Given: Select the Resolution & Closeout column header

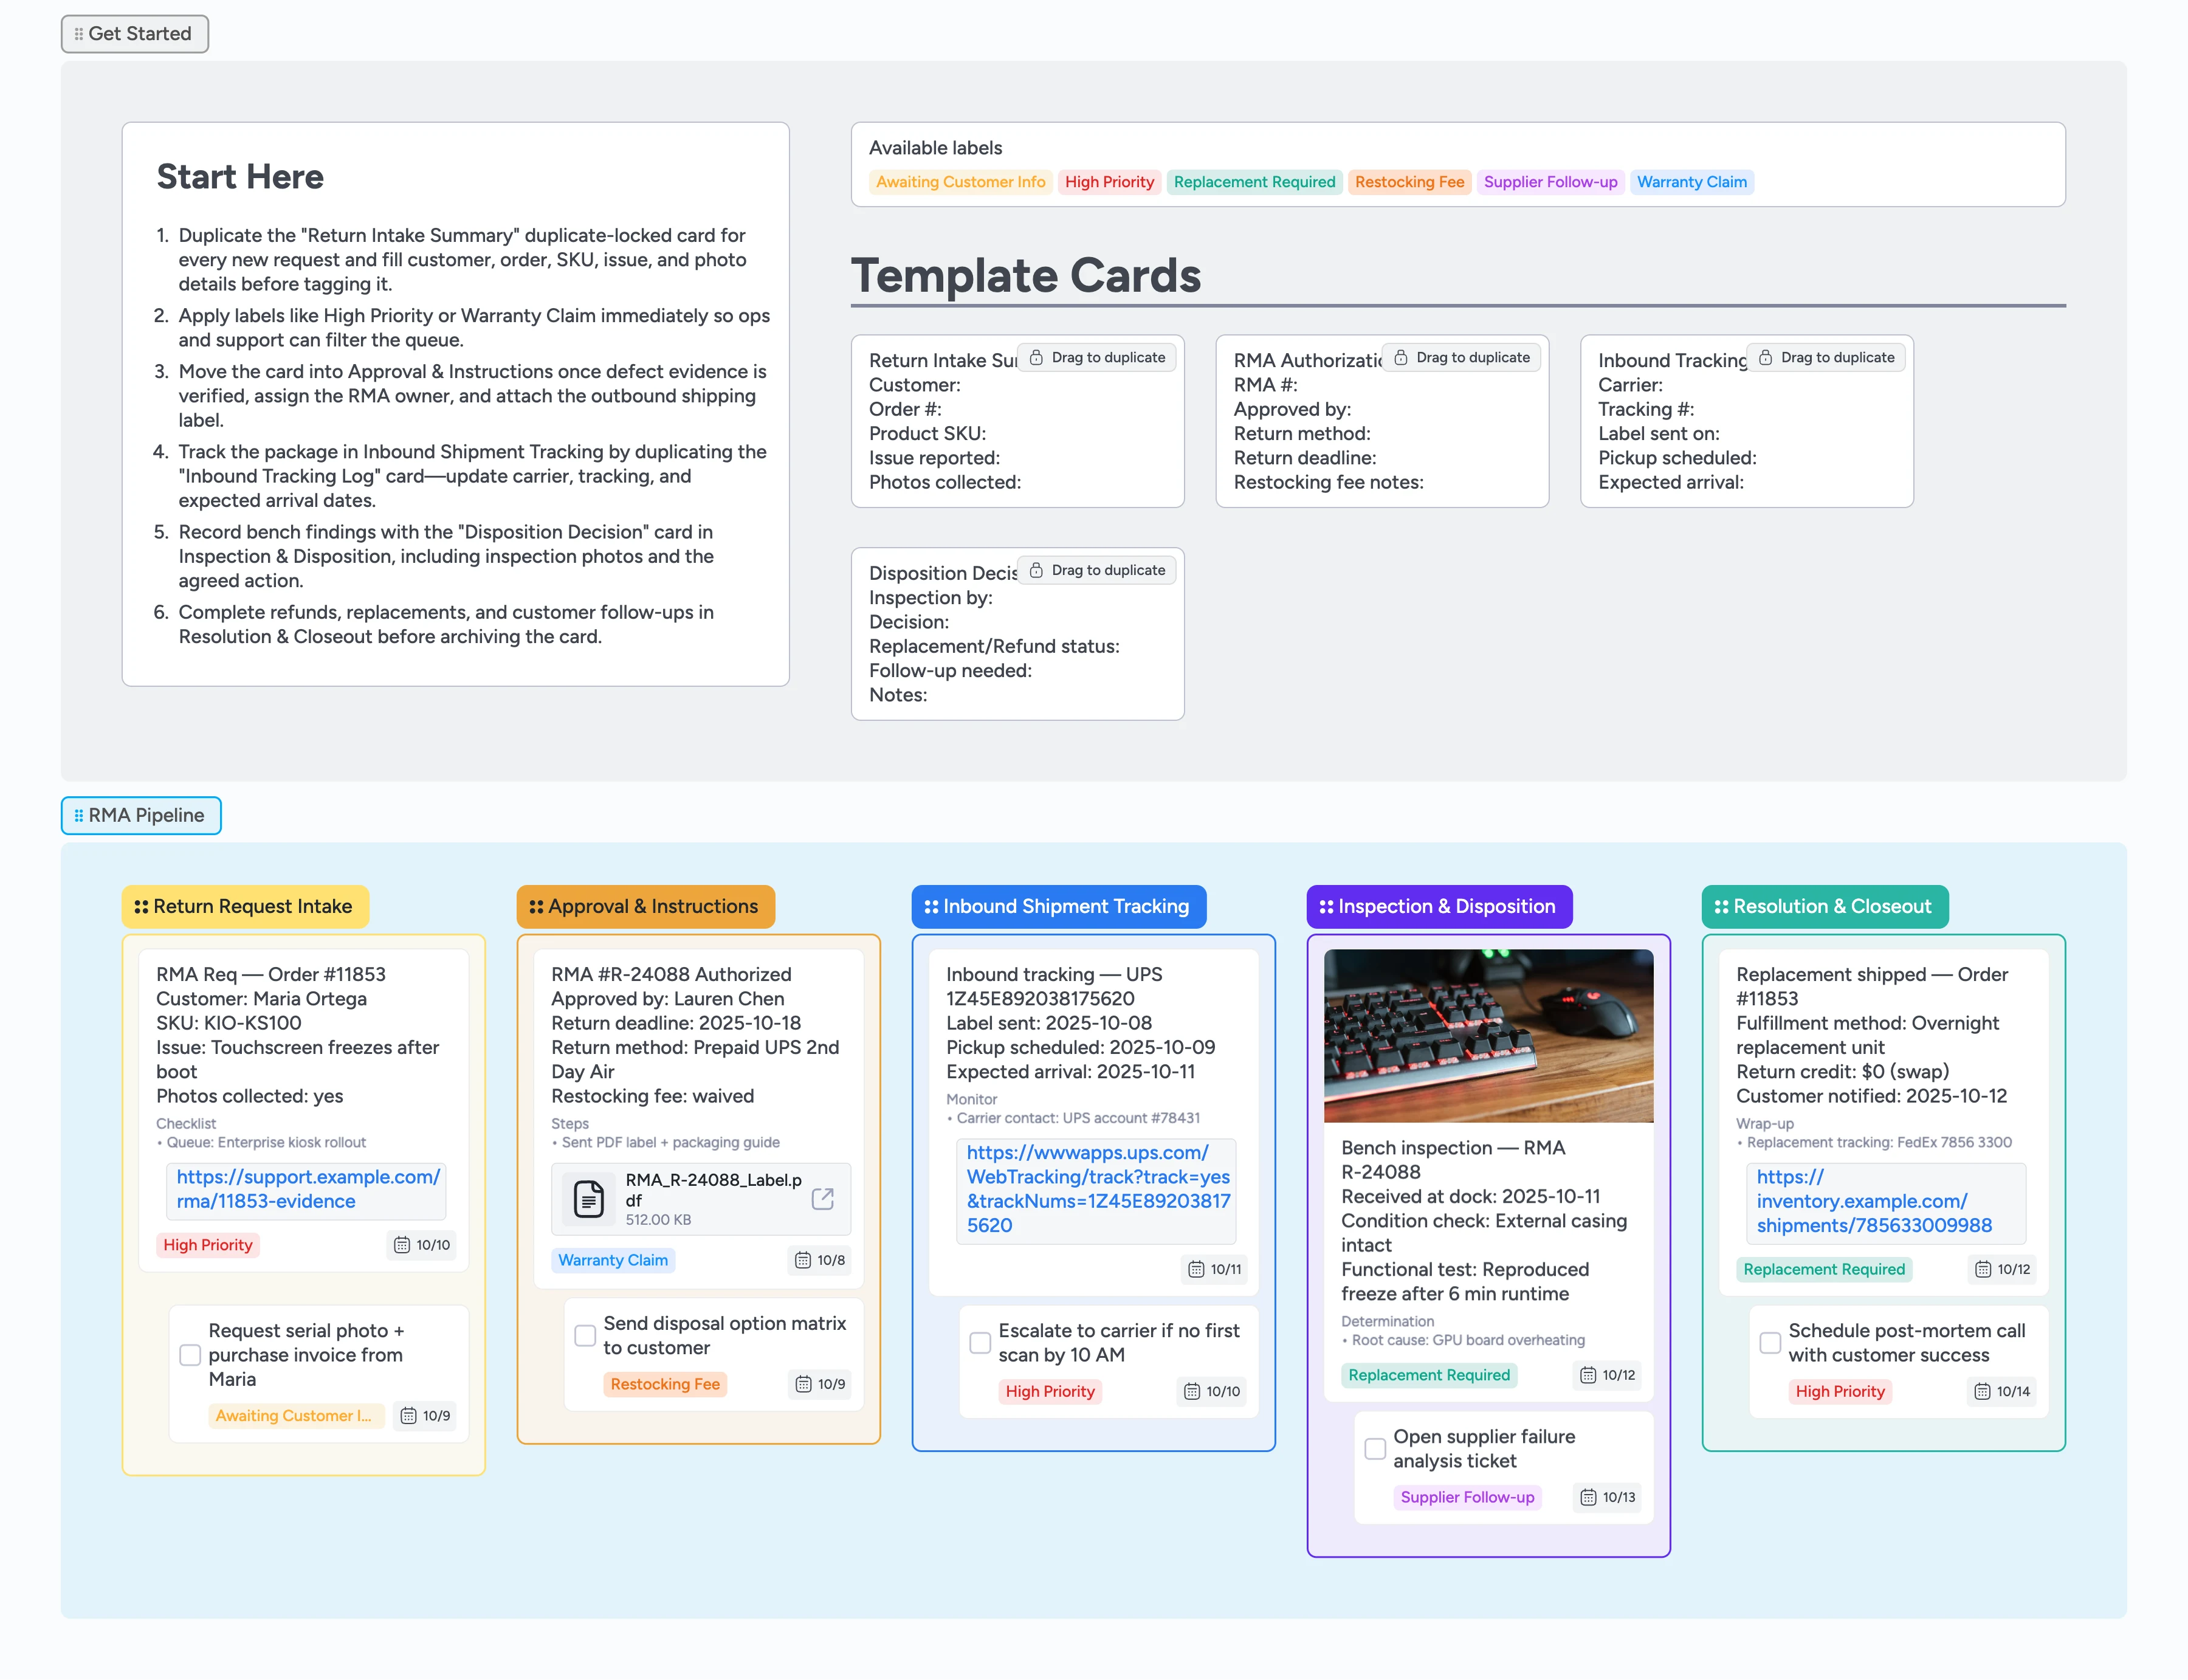Looking at the screenshot, I should [1824, 906].
